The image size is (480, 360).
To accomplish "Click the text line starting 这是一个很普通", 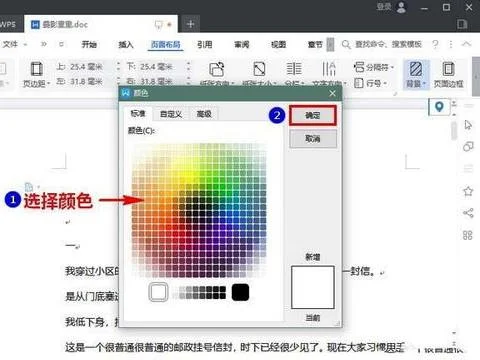I will pos(235,348).
